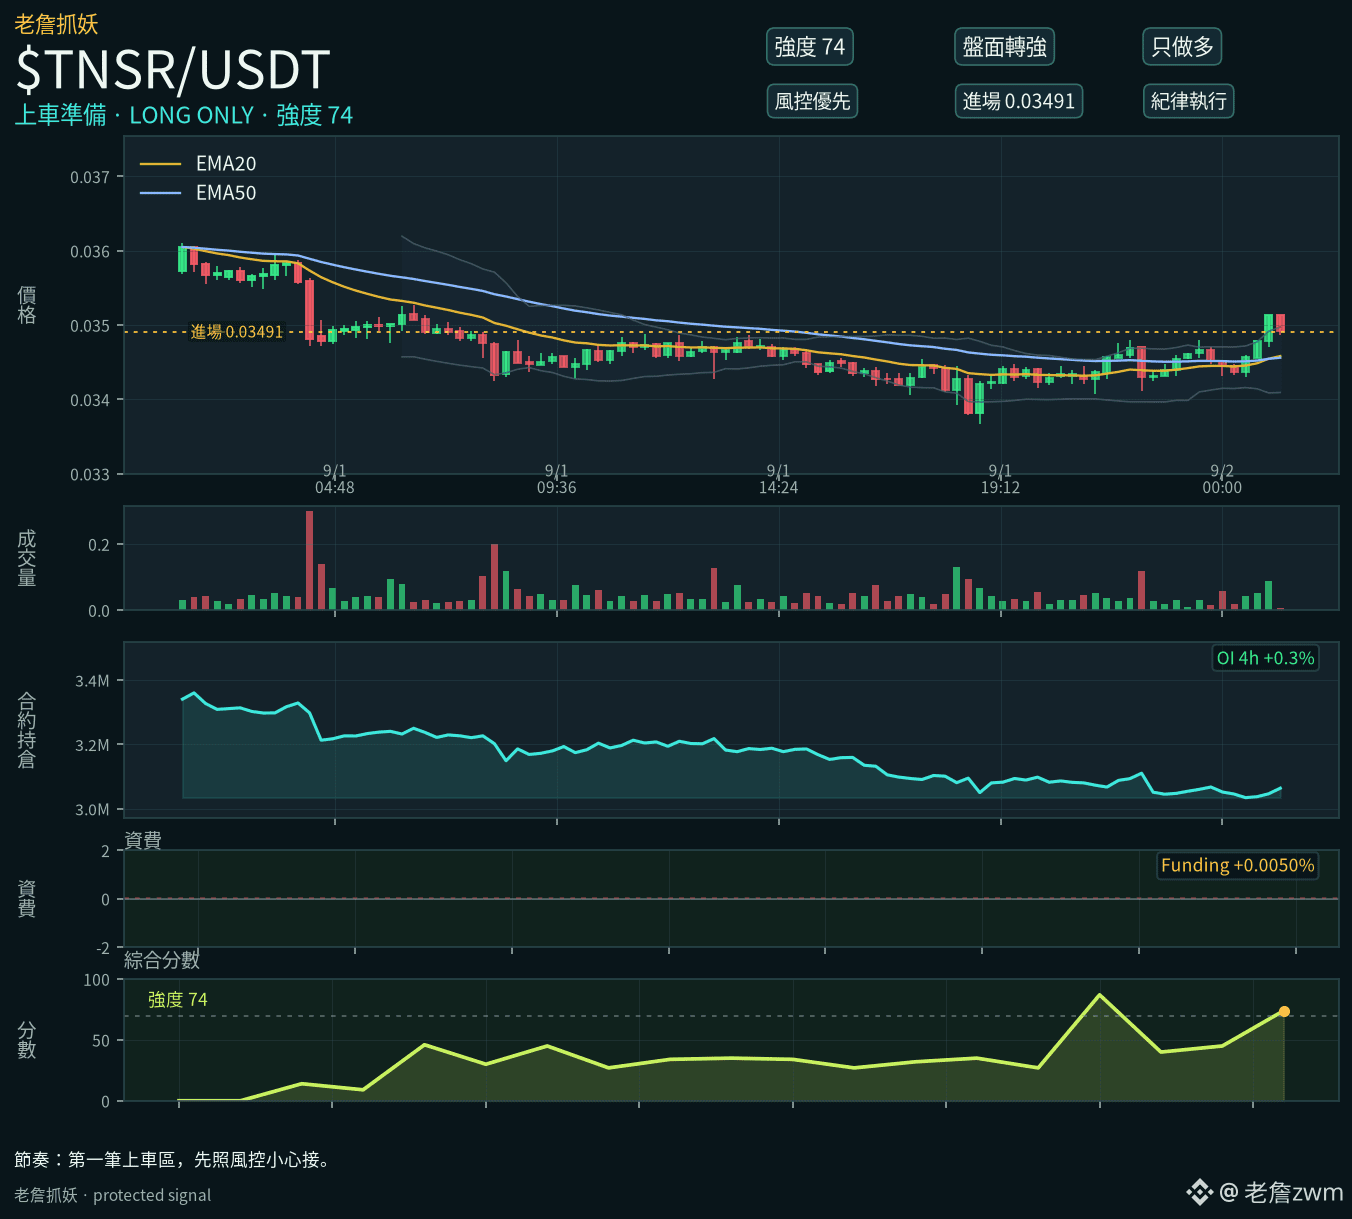Screen dimensions: 1352x1219
Task: Click the @老詹zwm watermark handle
Action: [1281, 1192]
